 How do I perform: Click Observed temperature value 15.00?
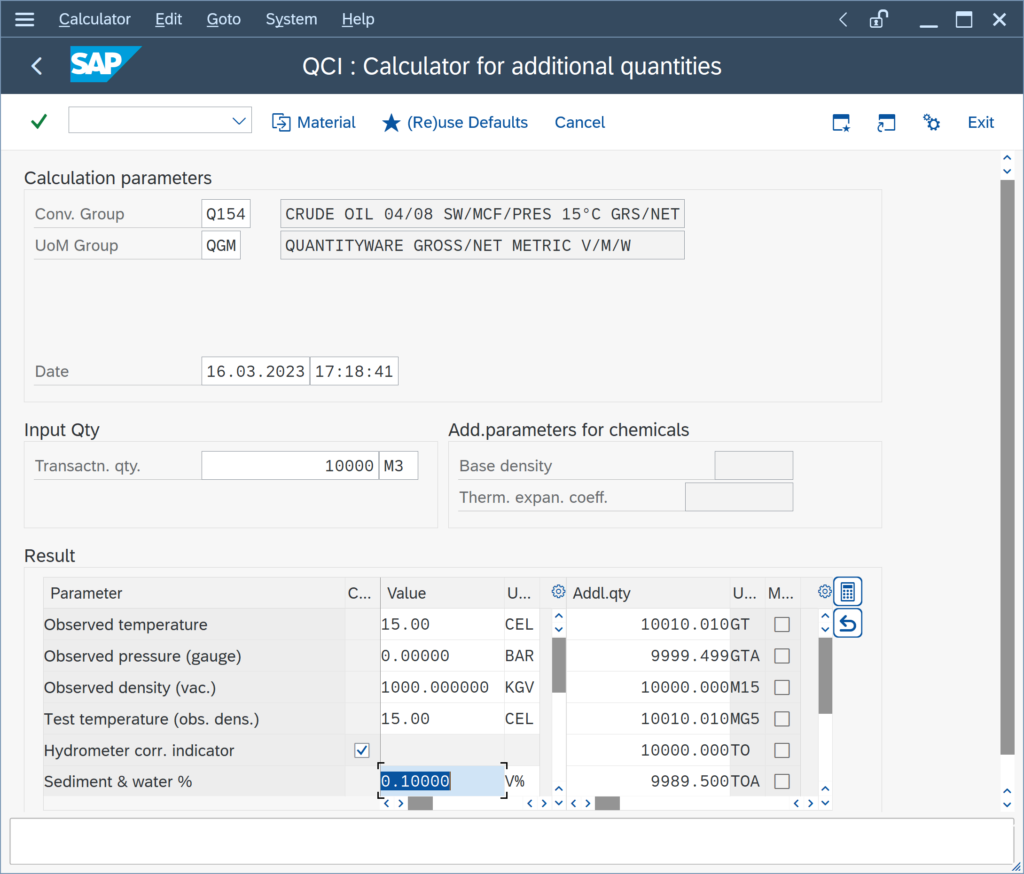(x=442, y=624)
